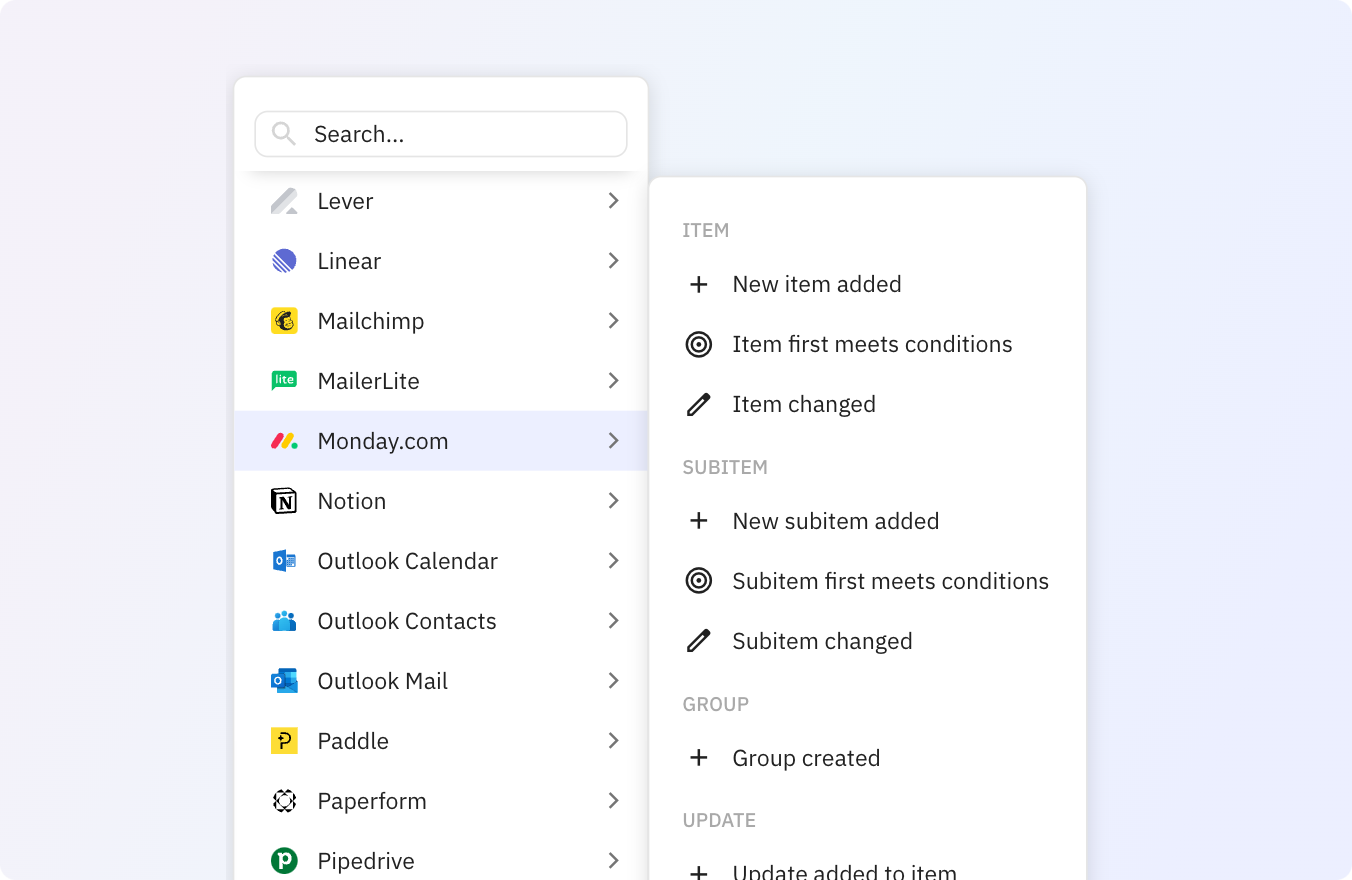Screen dimensions: 1352x880
Task: Expand the Outlook Contacts row chevron
Action: point(613,621)
